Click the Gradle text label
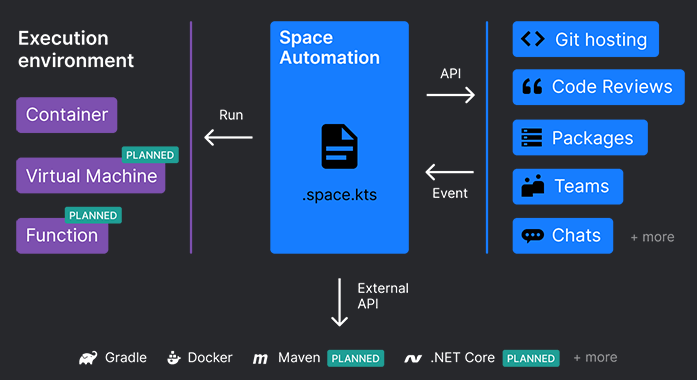Image resolution: width=697 pixels, height=380 pixels. click(126, 357)
